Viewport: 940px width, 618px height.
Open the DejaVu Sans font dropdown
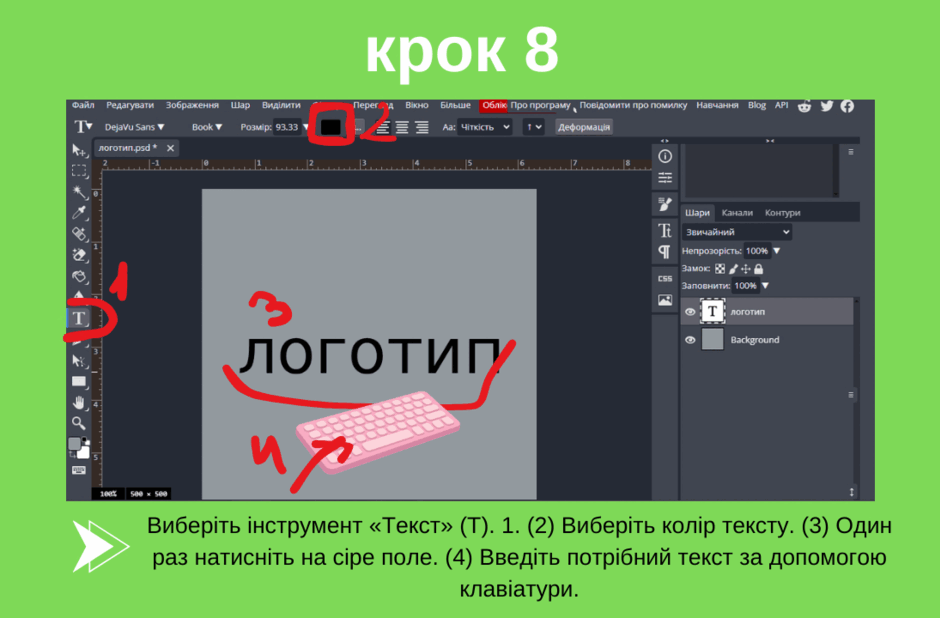[134, 127]
